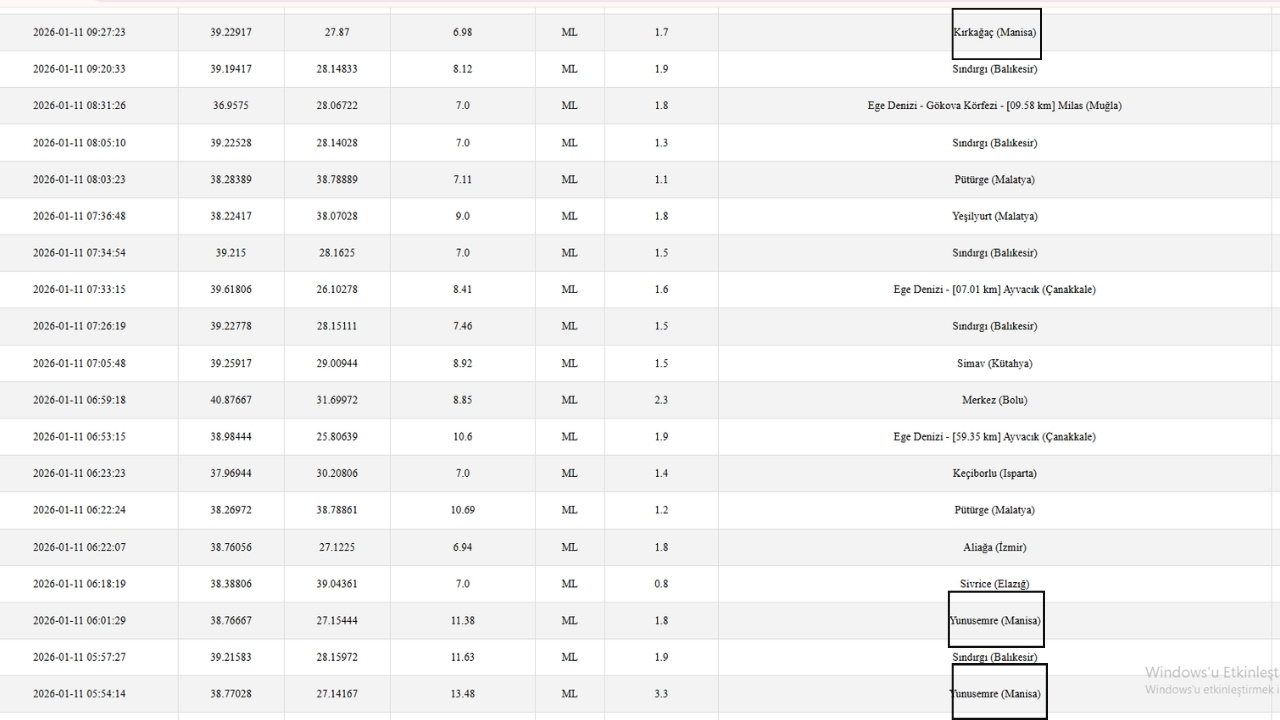Click the Kırkağaç (Manisa) location cell
The width and height of the screenshot is (1280, 720).
(994, 33)
